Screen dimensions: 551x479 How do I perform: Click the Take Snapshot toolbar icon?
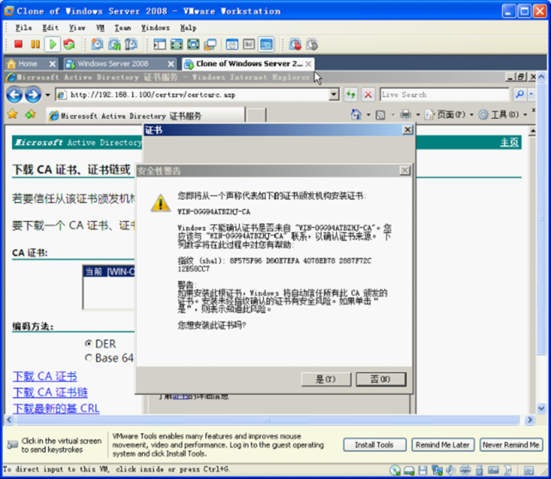(97, 44)
